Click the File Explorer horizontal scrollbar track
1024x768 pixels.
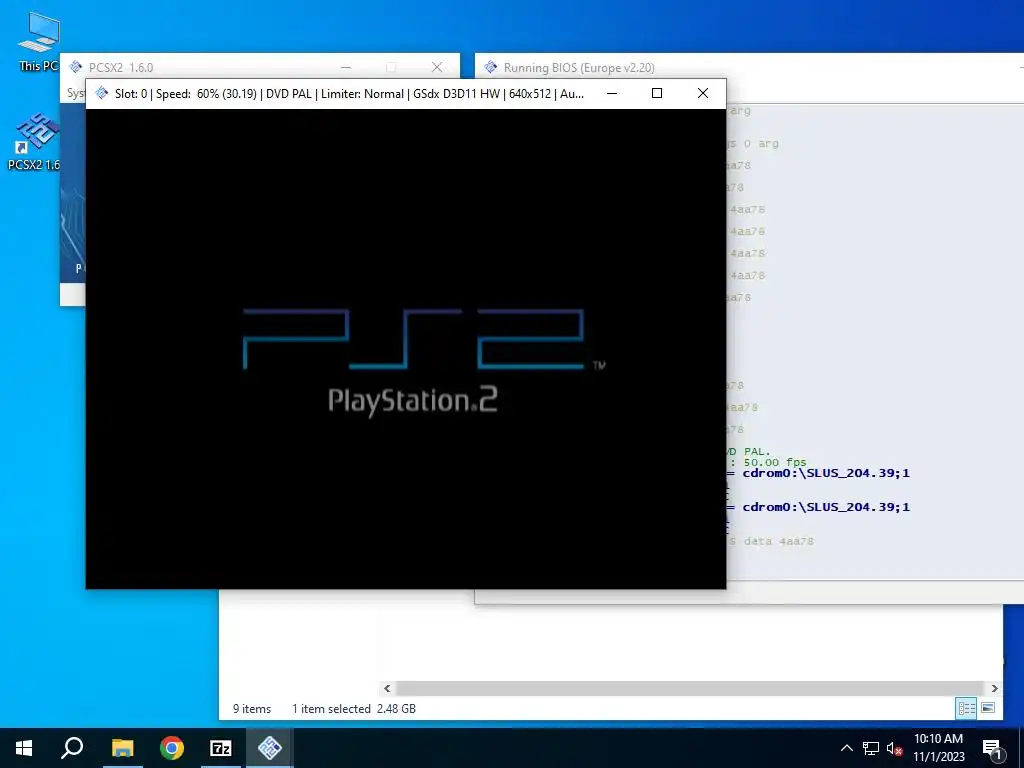pyautogui.click(x=690, y=688)
